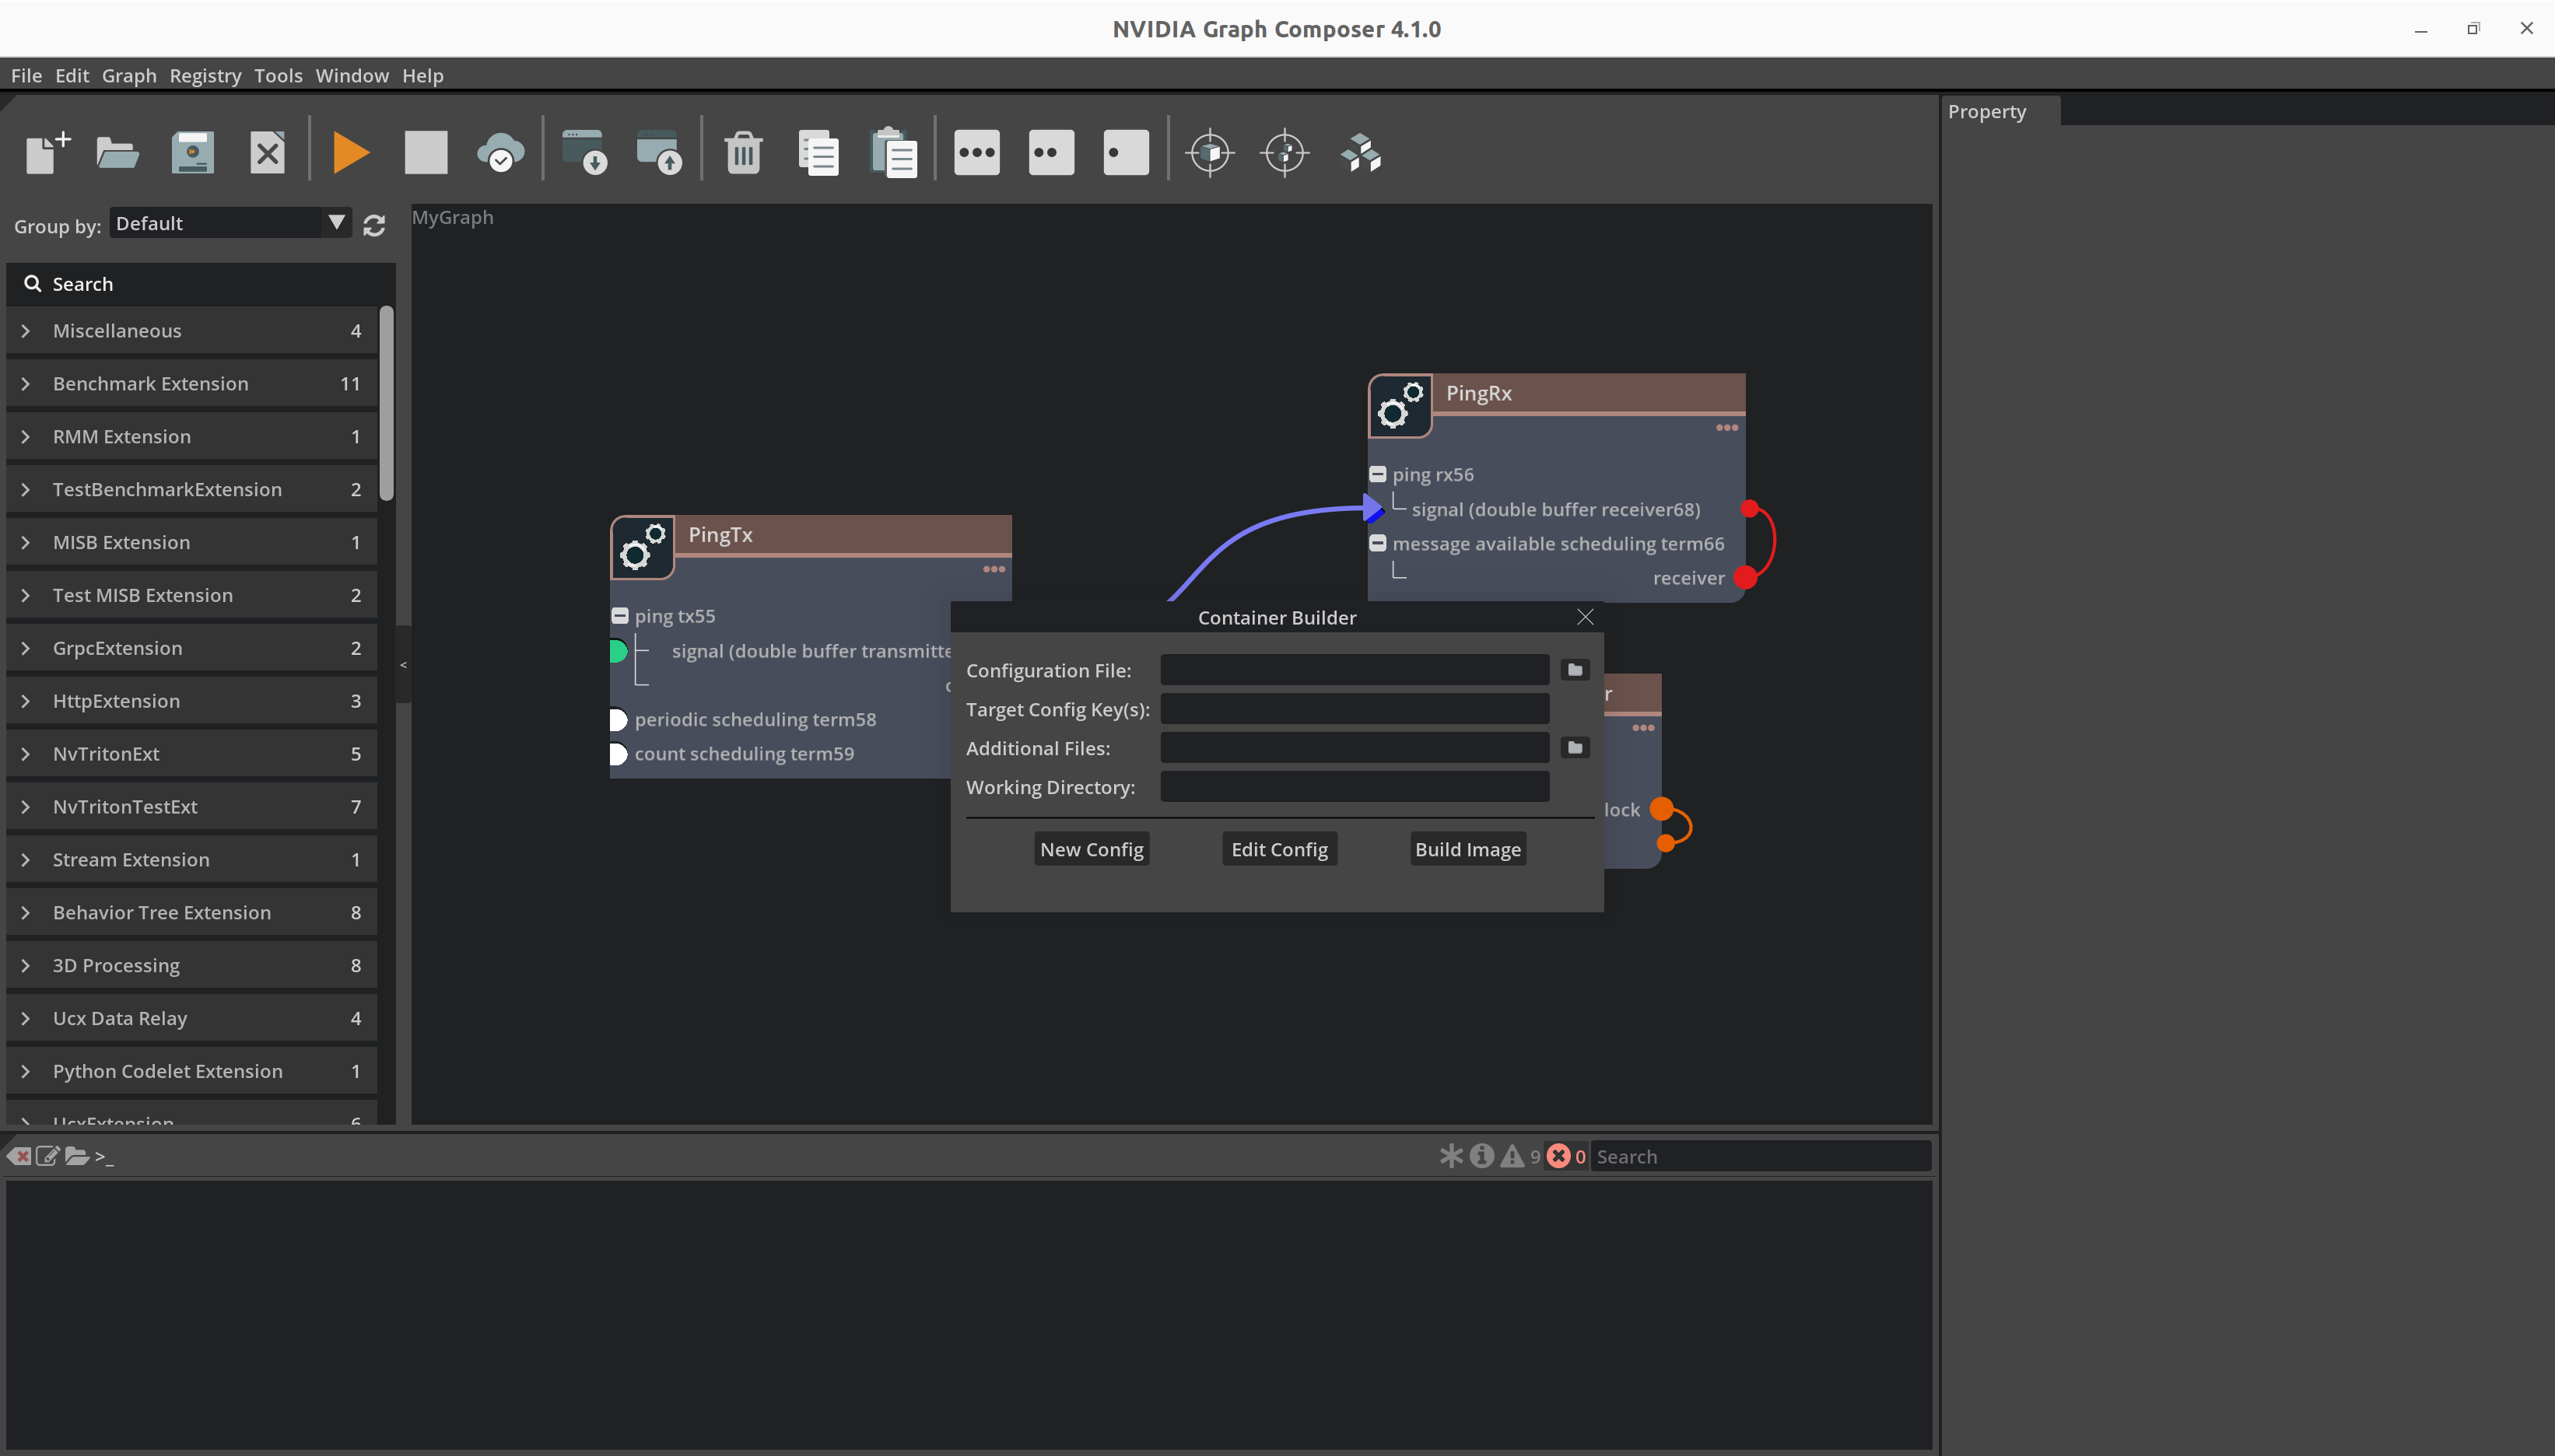Click the Target Config Key(s) input field
Image resolution: width=2555 pixels, height=1456 pixels.
coord(1354,709)
